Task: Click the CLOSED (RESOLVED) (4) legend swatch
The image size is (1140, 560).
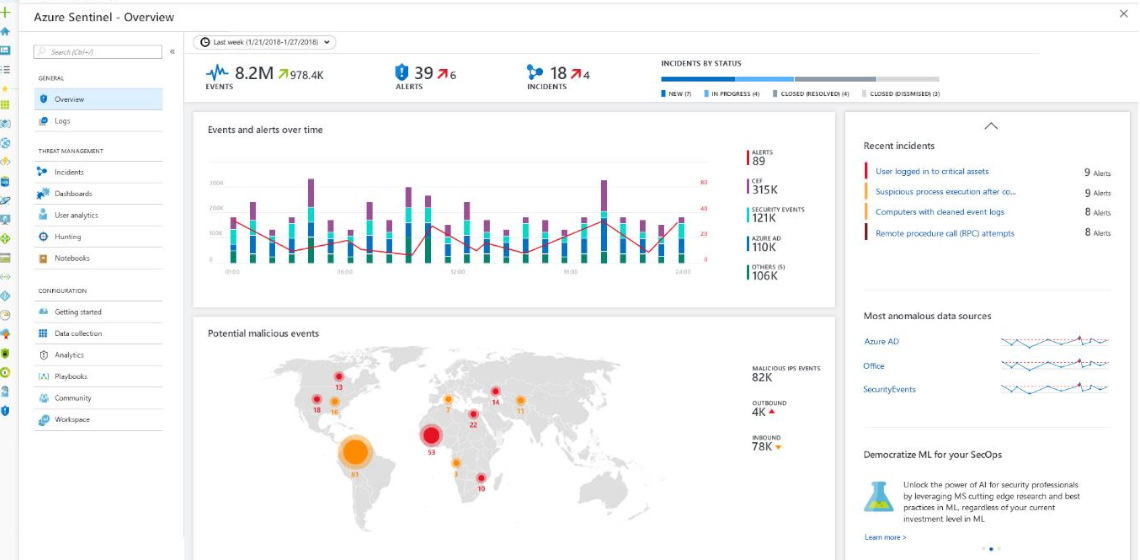Action: click(x=775, y=94)
